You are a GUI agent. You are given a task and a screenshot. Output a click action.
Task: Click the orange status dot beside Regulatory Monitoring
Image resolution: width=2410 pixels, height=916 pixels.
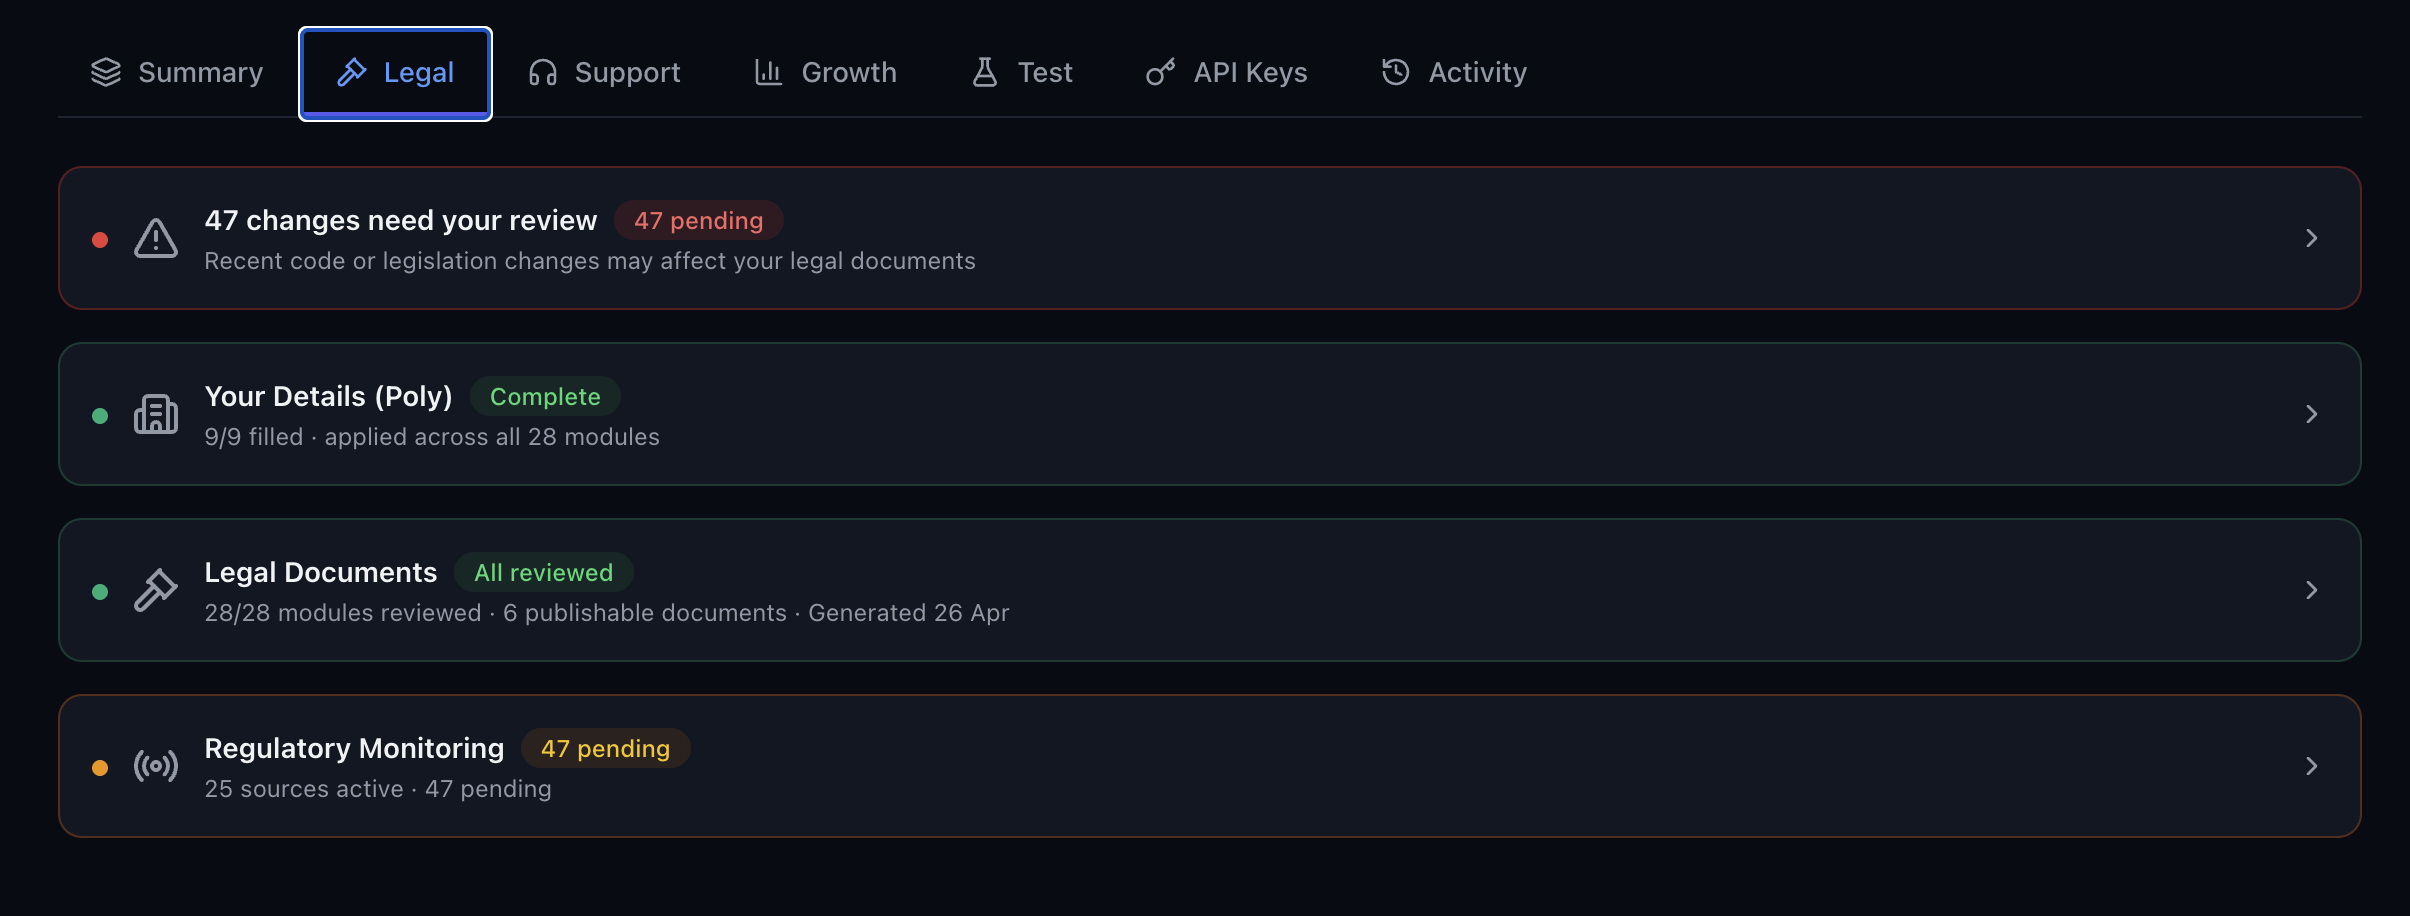coord(100,767)
